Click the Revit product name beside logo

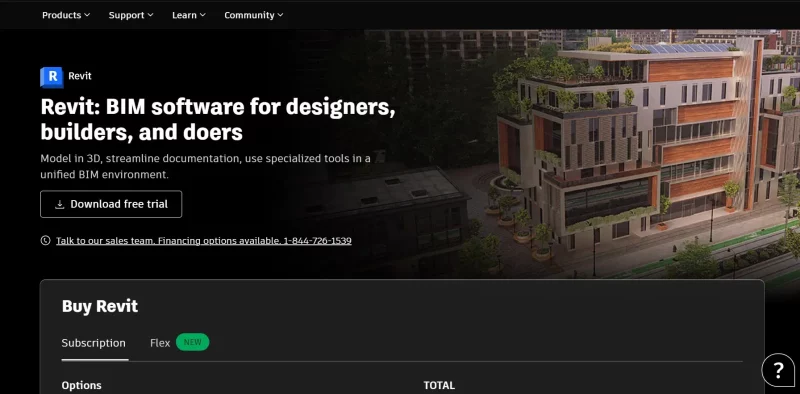pyautogui.click(x=80, y=77)
